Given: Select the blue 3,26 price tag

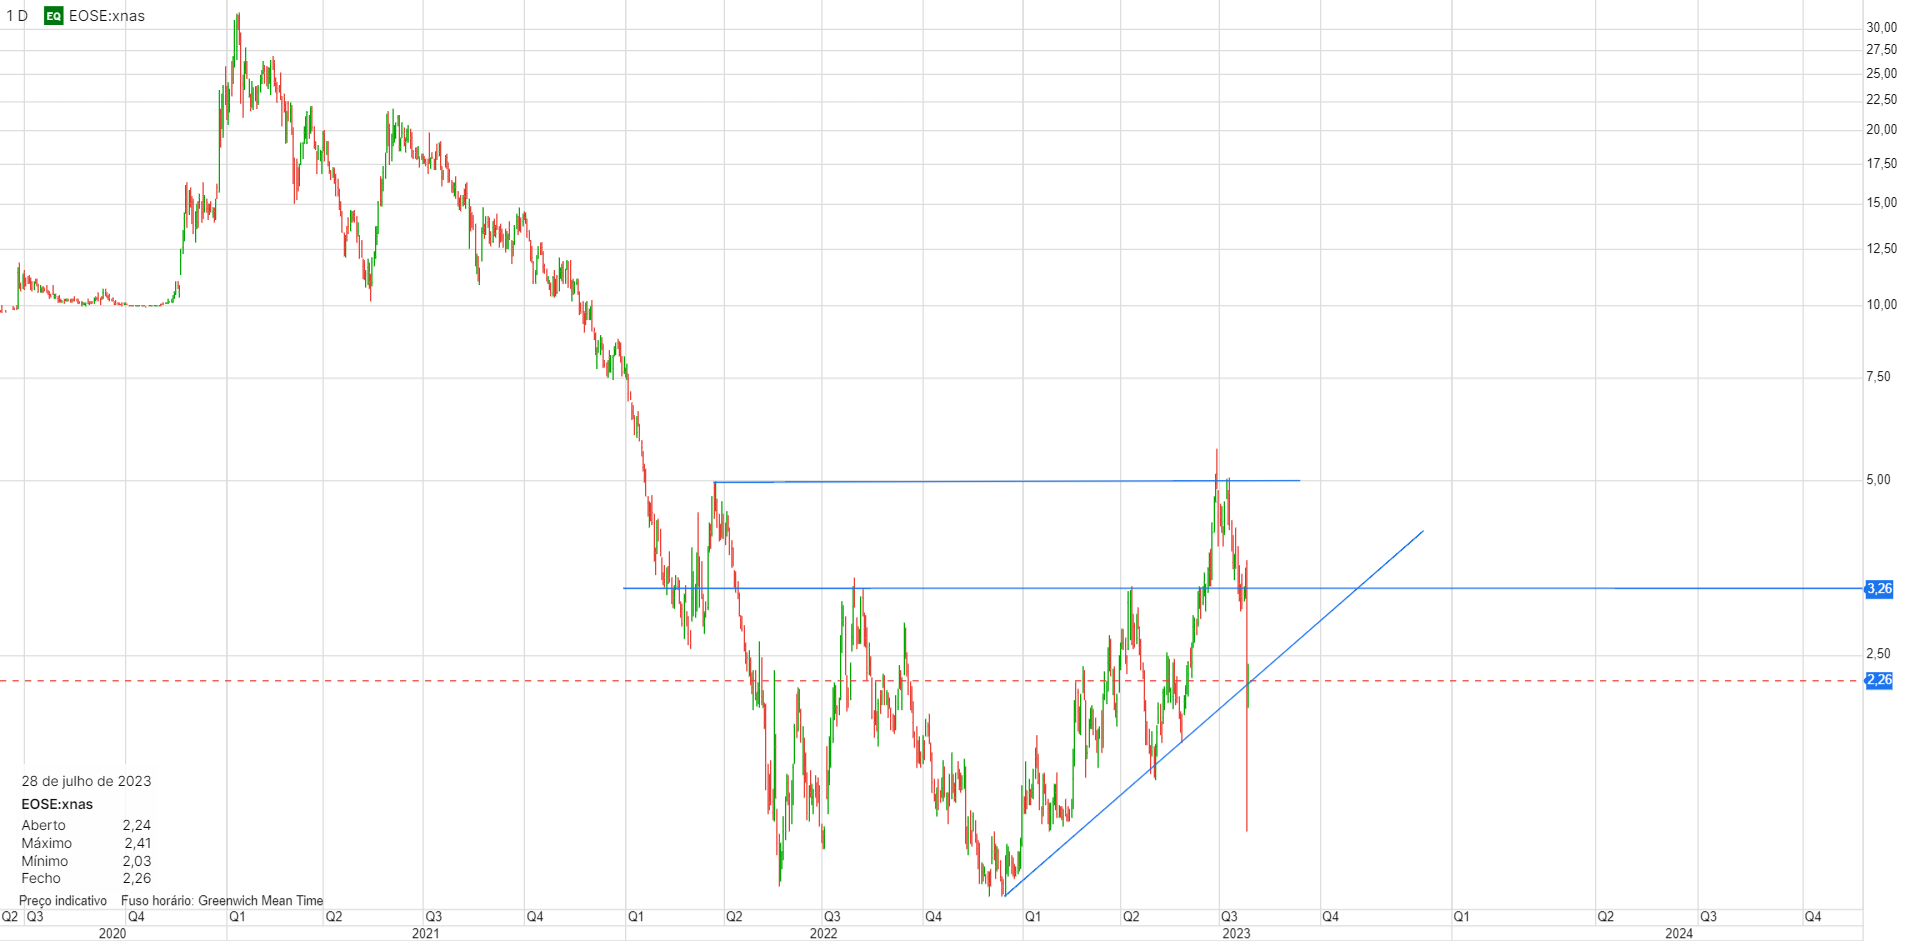Looking at the screenshot, I should coord(1879,589).
